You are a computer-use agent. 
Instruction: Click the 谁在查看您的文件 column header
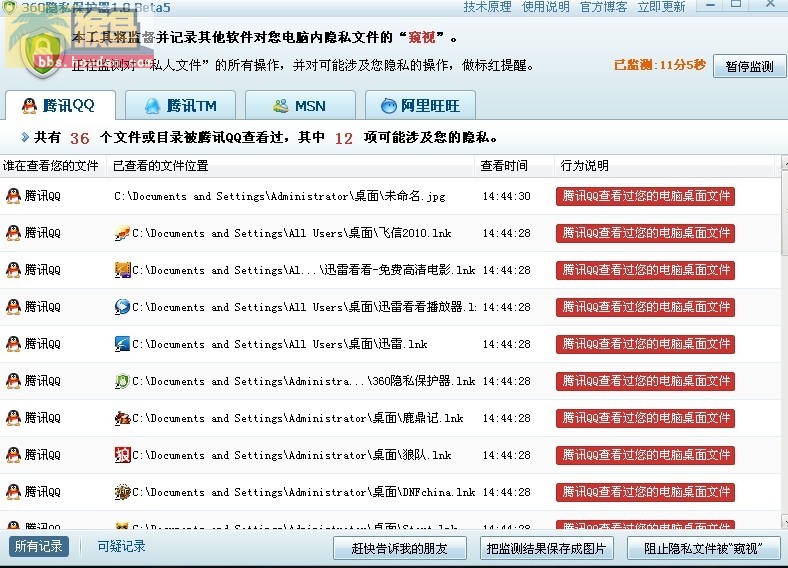(x=53, y=166)
